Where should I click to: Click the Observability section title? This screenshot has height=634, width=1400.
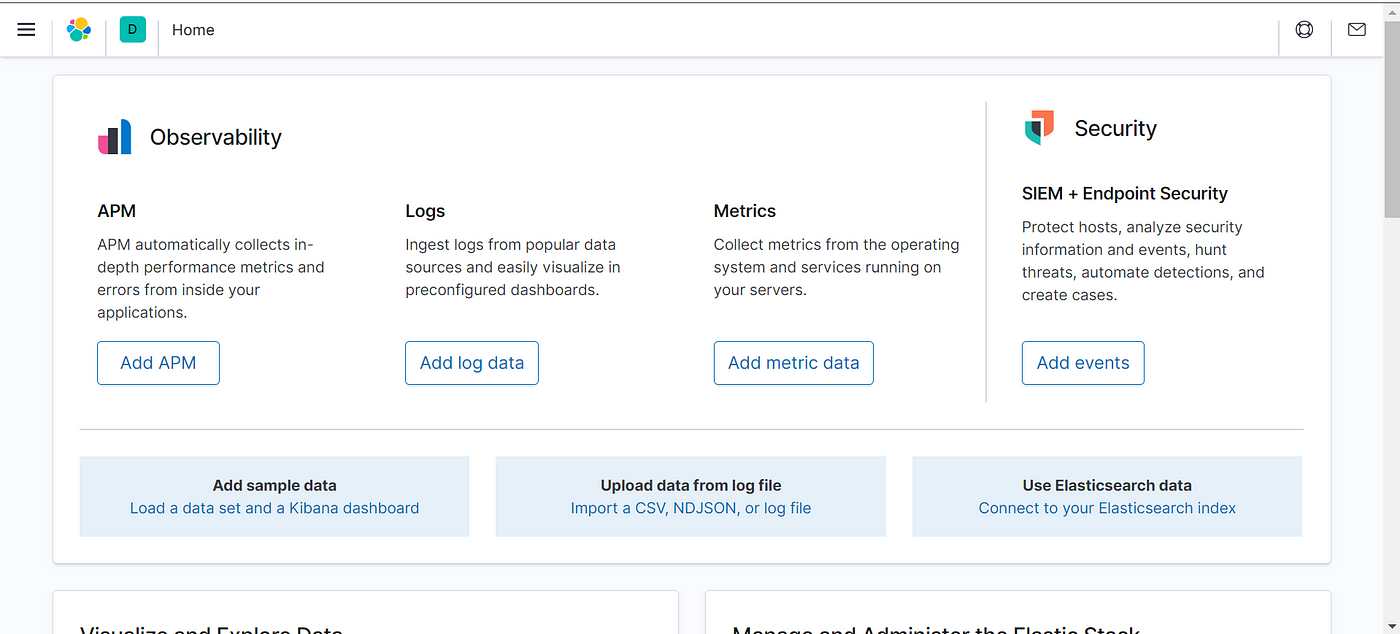pos(216,138)
